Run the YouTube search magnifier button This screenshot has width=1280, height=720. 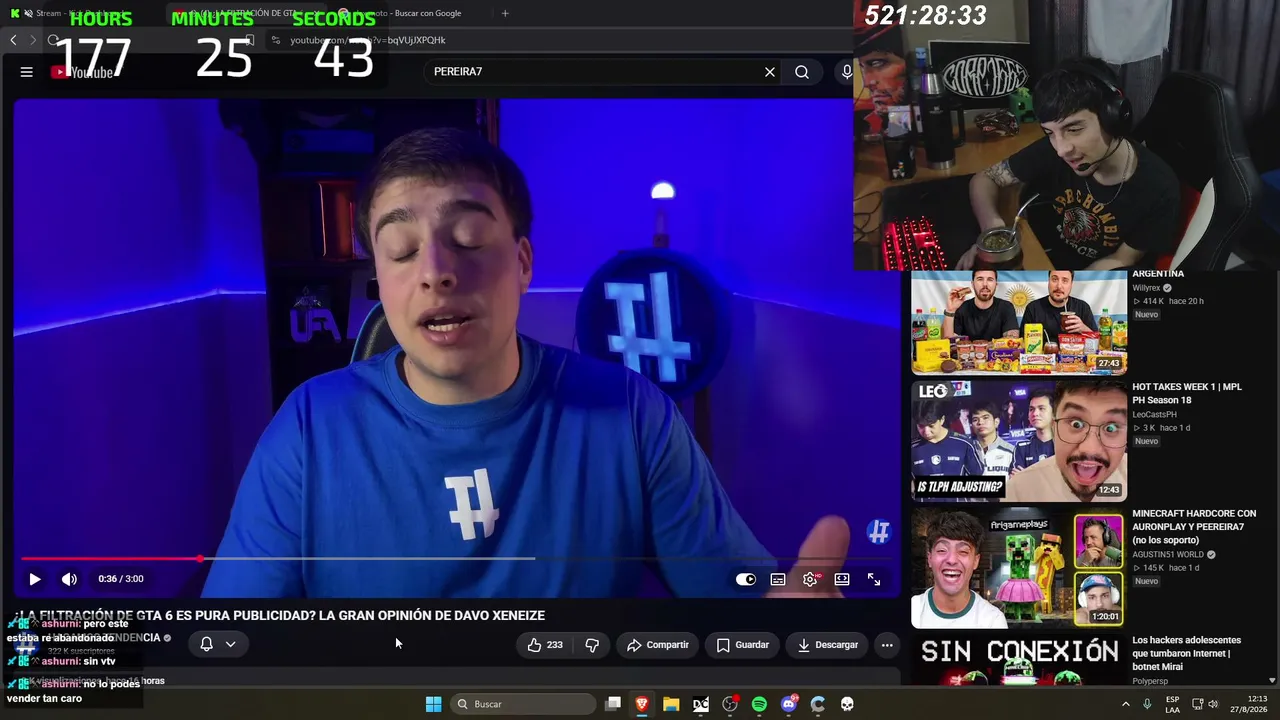[802, 72]
